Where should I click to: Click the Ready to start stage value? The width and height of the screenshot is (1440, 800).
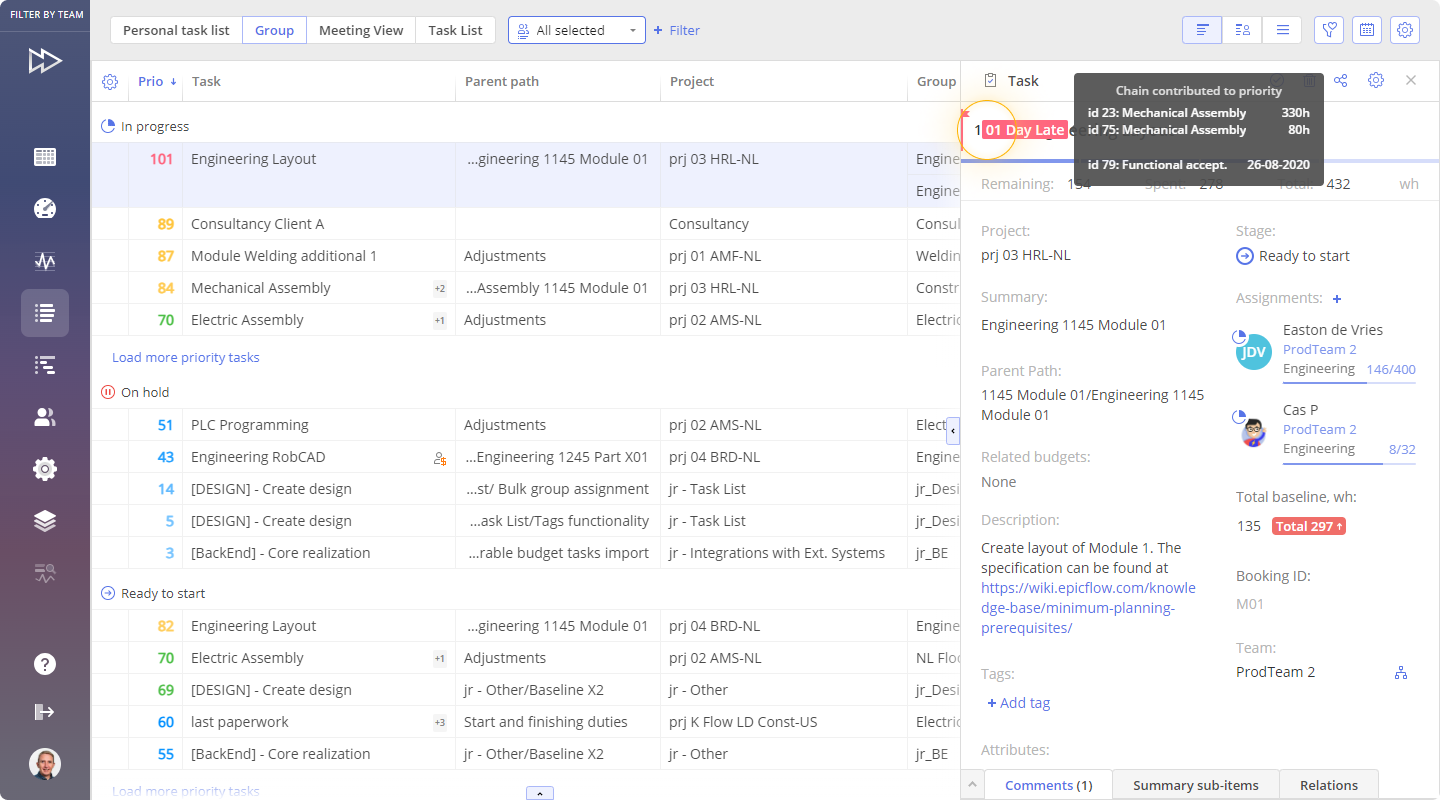[x=1293, y=256]
